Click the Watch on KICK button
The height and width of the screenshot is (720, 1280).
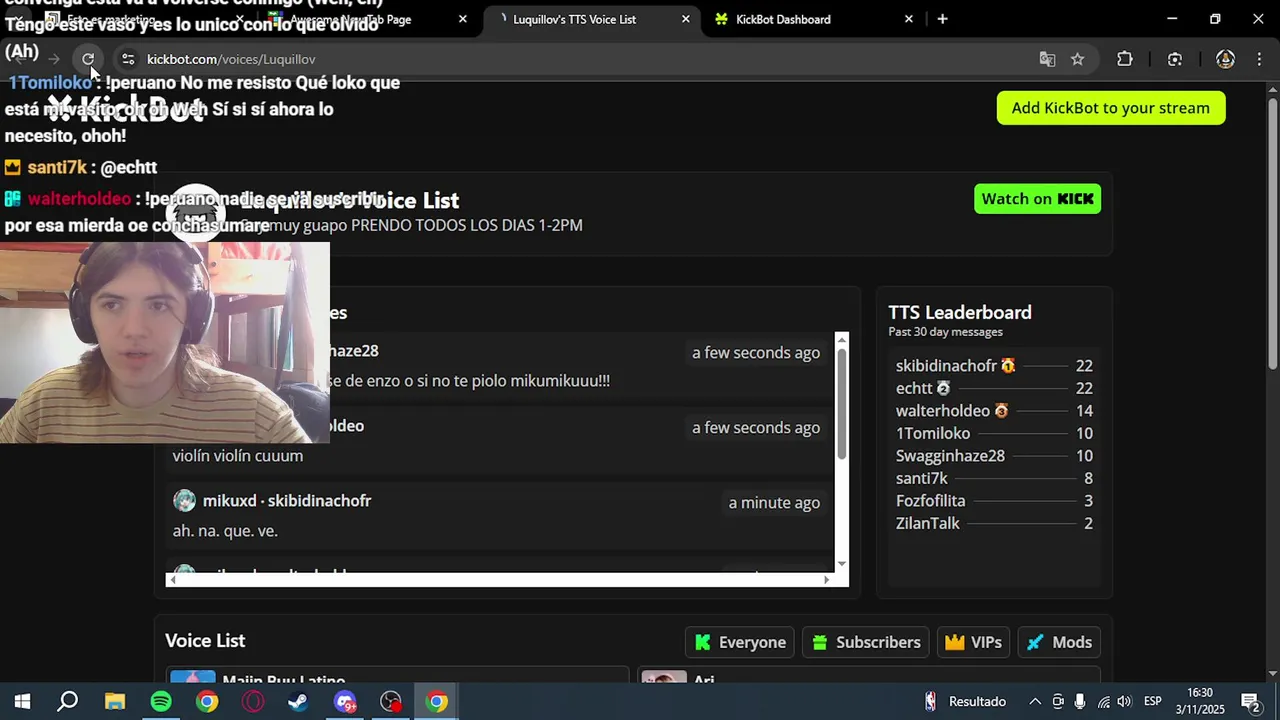(x=1037, y=199)
